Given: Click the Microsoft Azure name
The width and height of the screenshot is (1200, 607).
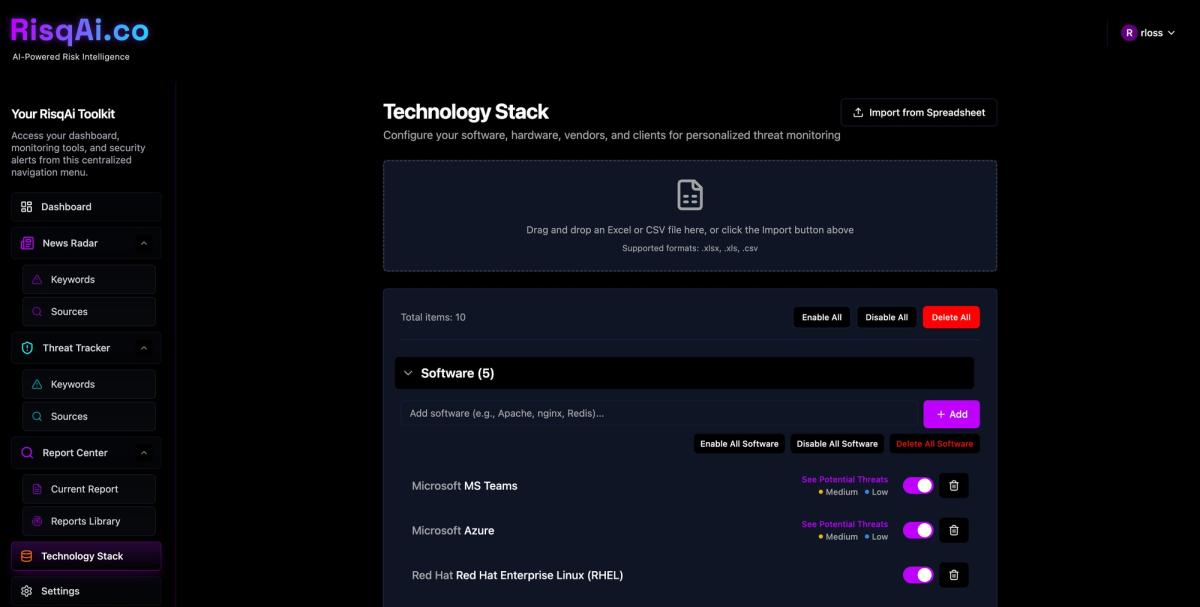Looking at the screenshot, I should (x=453, y=531).
